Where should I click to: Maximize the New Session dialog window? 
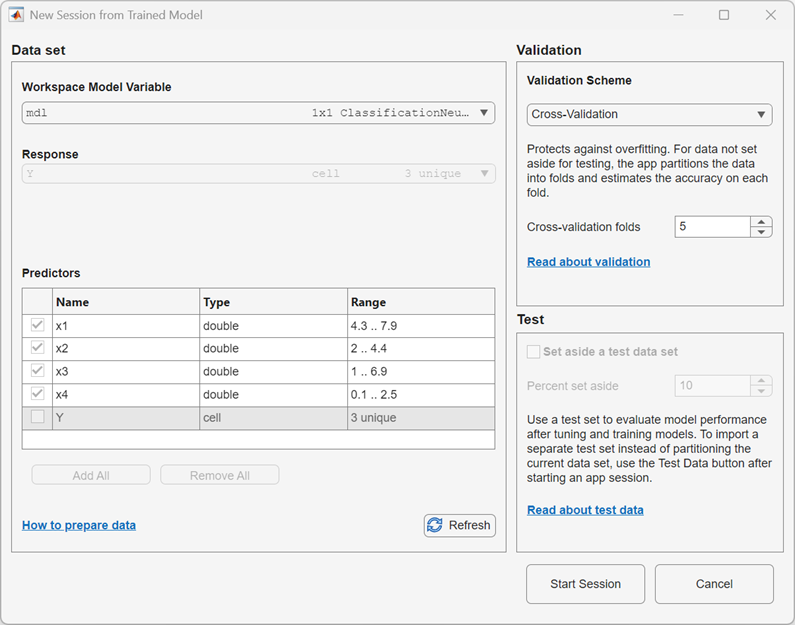point(724,15)
